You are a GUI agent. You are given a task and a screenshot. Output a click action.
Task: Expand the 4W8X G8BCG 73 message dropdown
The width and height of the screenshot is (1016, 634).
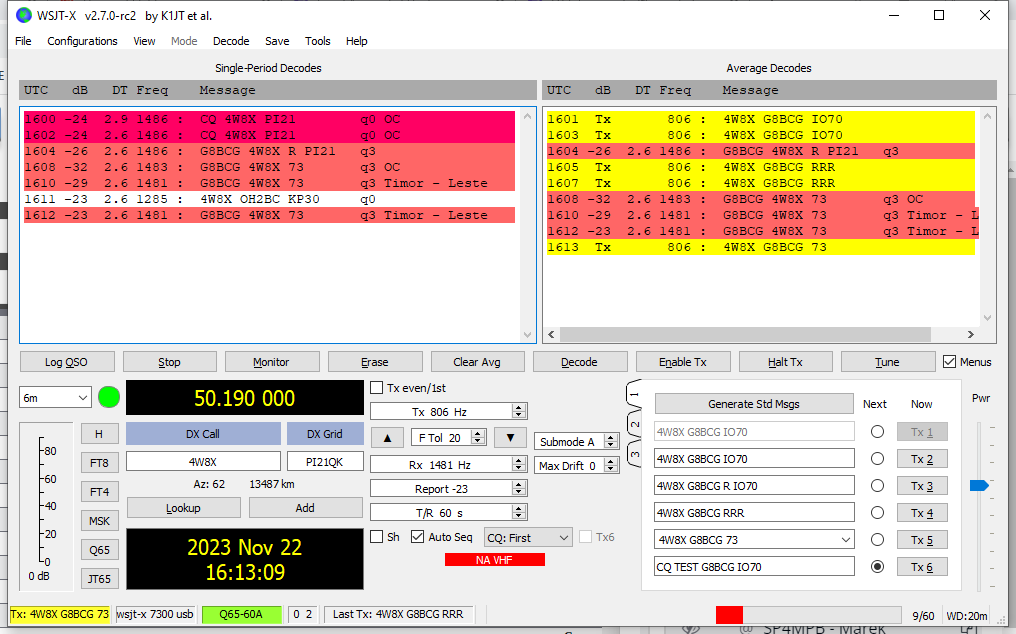(846, 539)
